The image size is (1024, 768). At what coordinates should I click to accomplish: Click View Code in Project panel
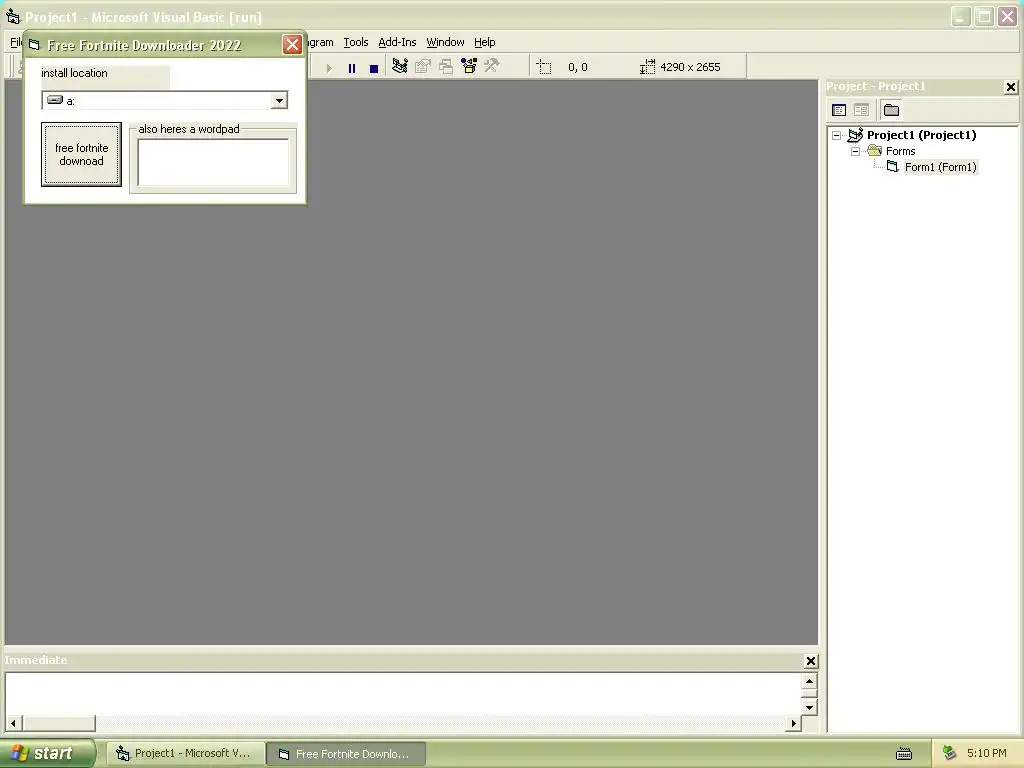839,110
